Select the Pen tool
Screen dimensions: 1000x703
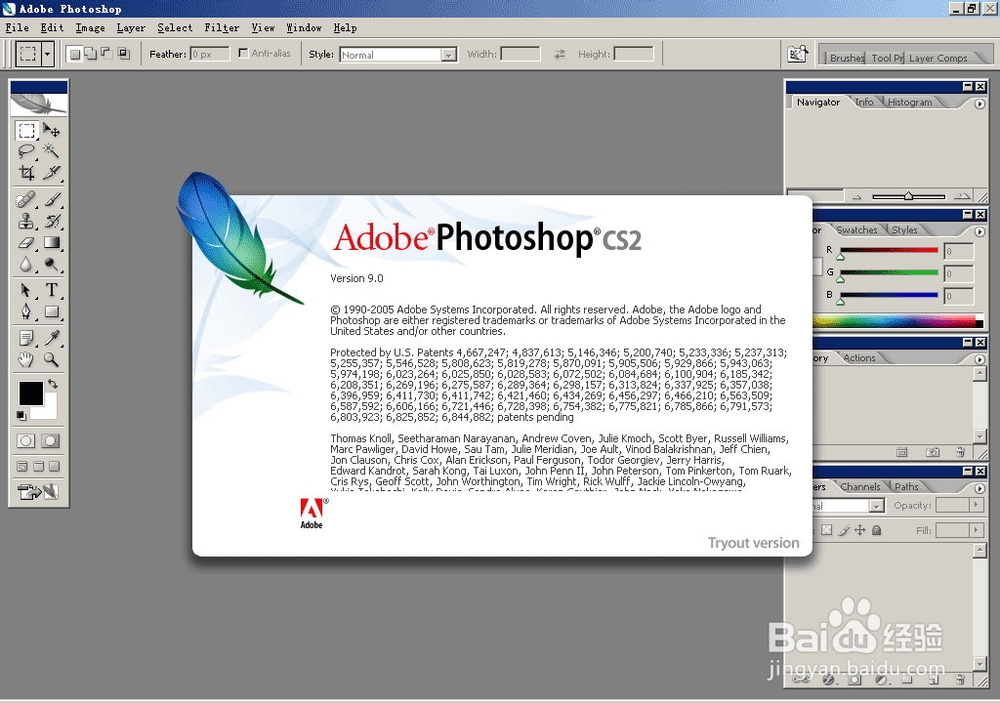[x=26, y=311]
